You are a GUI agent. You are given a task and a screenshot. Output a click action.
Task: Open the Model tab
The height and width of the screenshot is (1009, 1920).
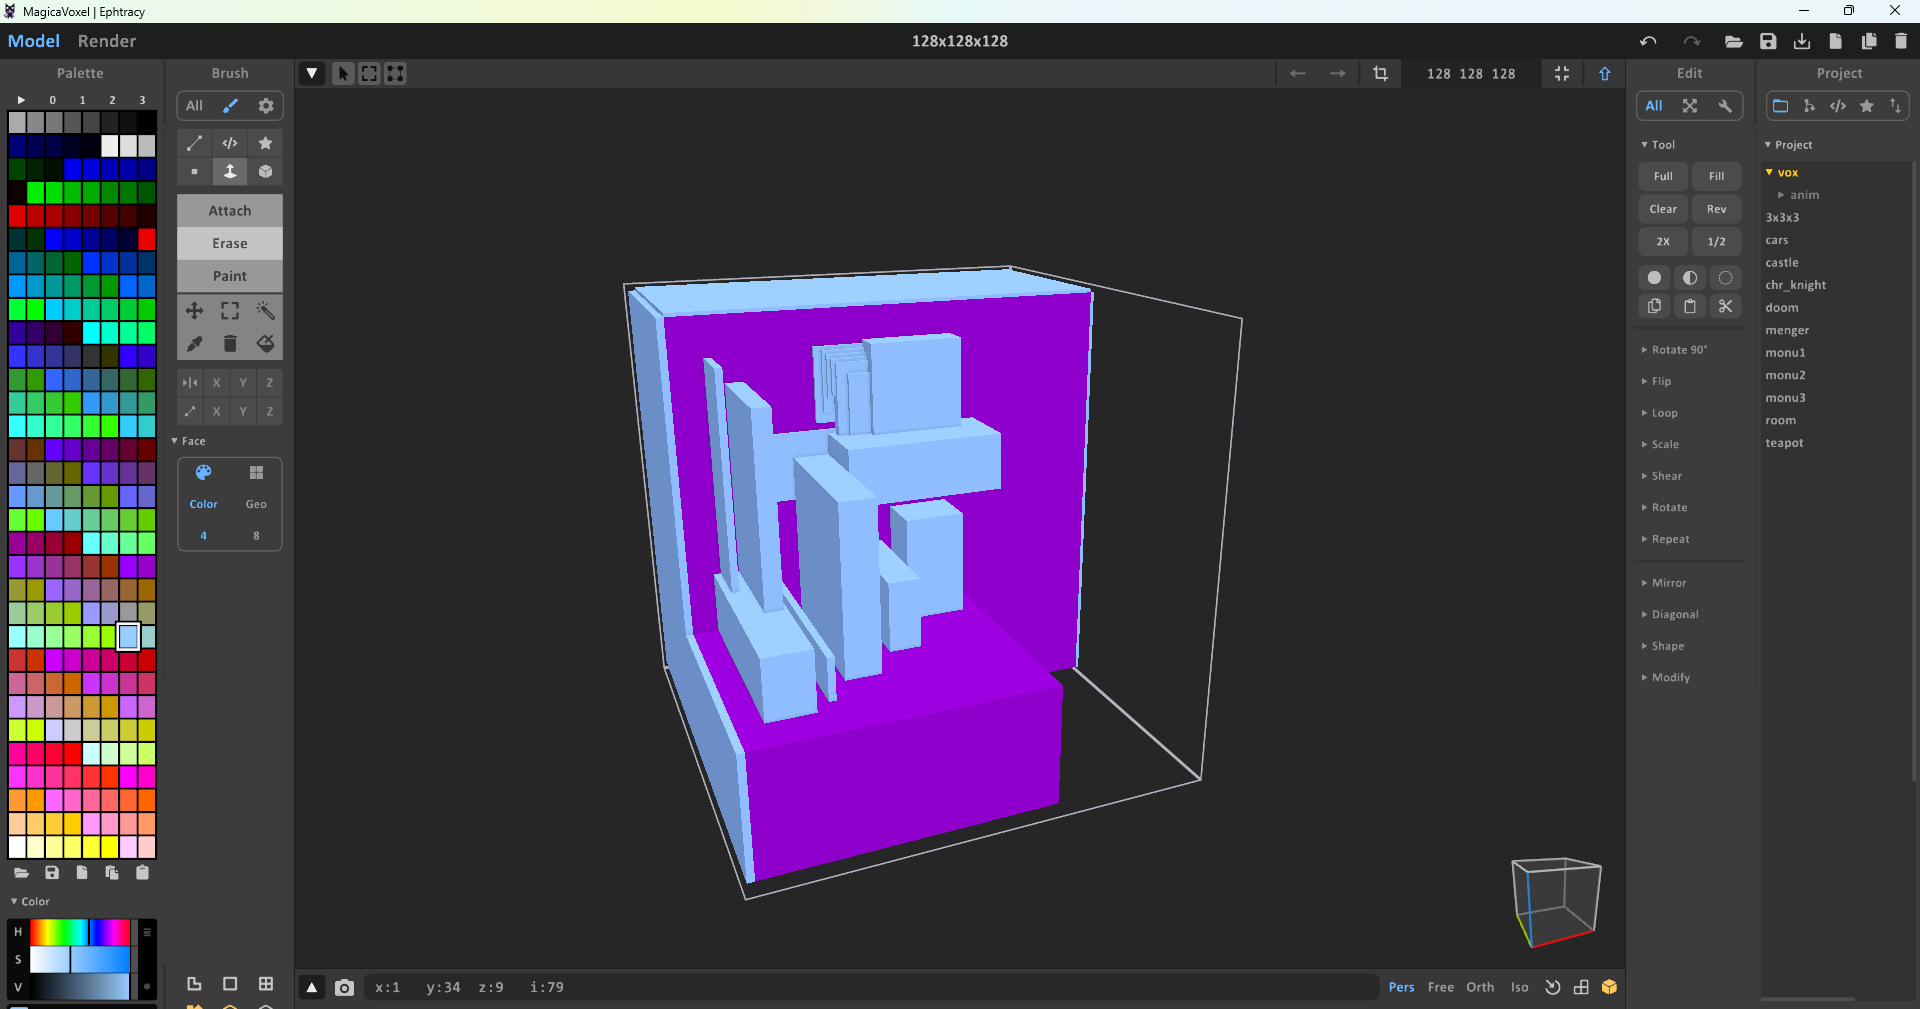click(33, 41)
